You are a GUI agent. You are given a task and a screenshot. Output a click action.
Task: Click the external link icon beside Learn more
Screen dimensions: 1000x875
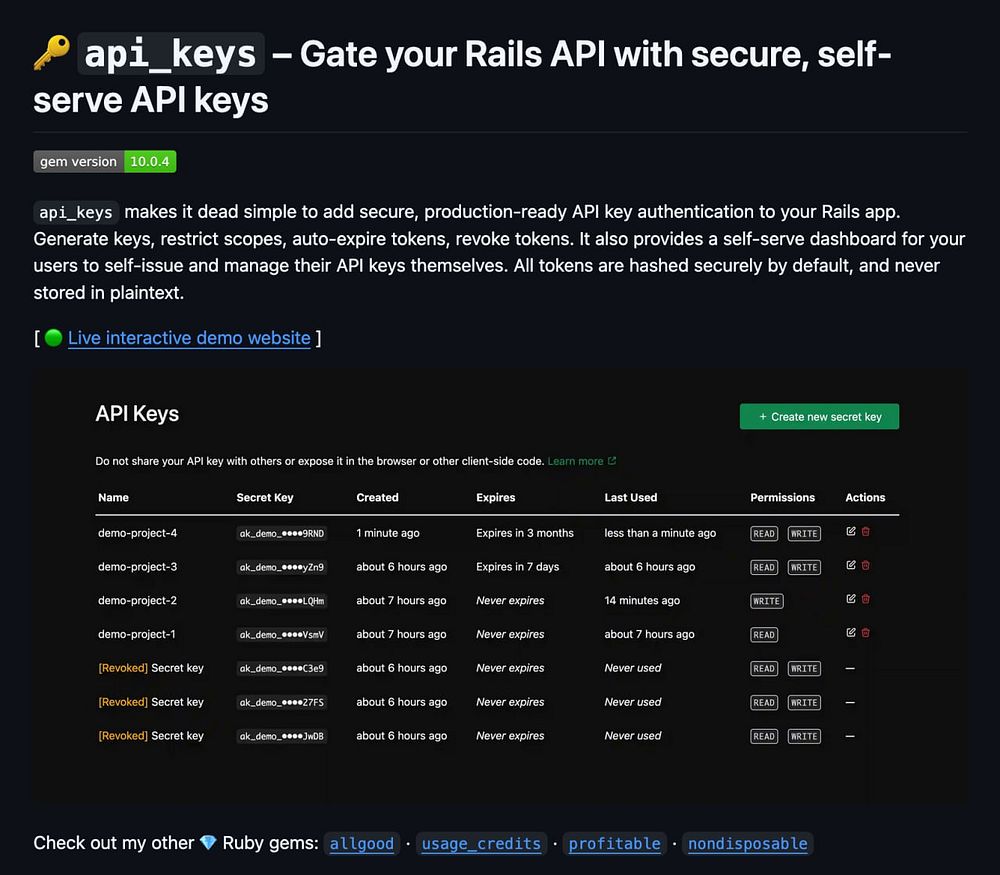612,461
